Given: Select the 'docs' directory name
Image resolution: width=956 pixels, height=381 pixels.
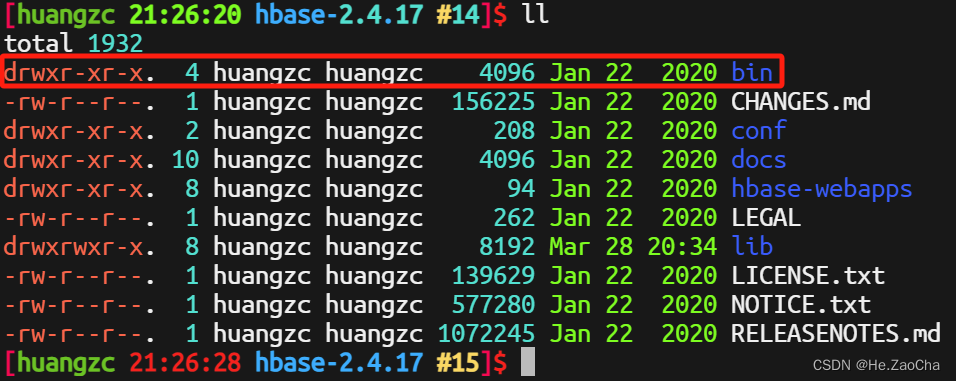Looking at the screenshot, I should (x=758, y=160).
